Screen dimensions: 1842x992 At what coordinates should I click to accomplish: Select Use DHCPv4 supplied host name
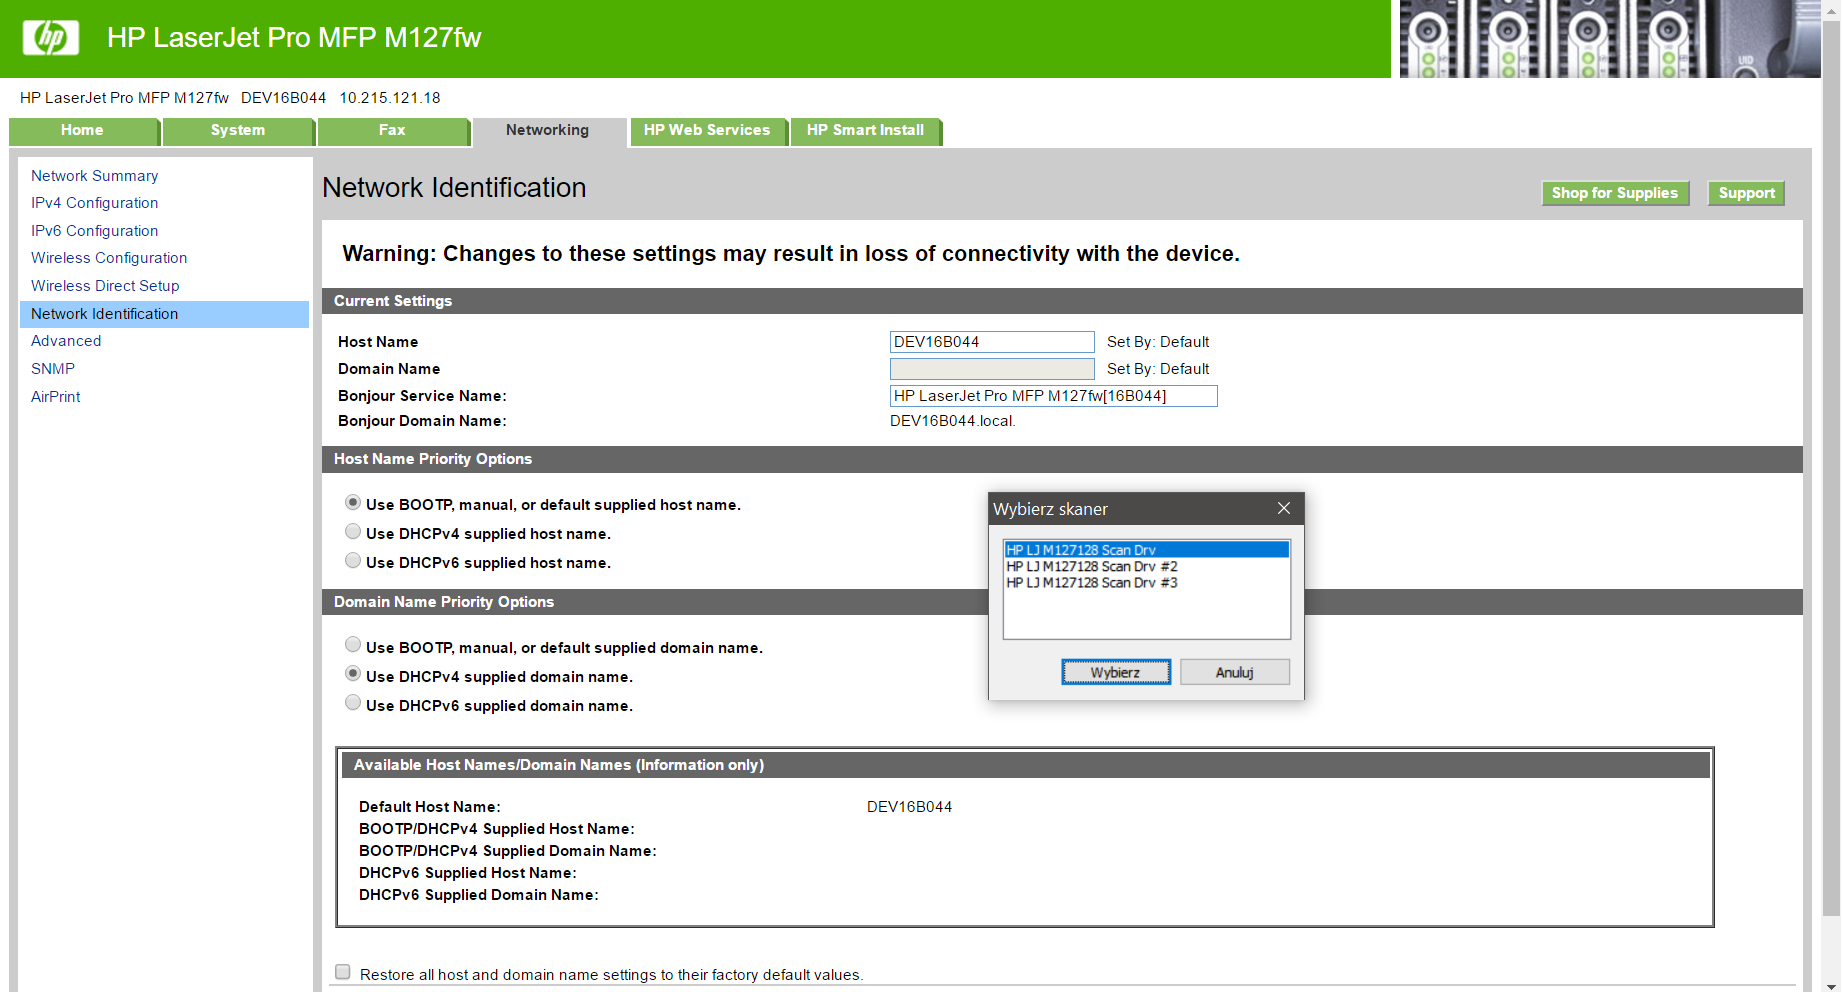pyautogui.click(x=352, y=531)
